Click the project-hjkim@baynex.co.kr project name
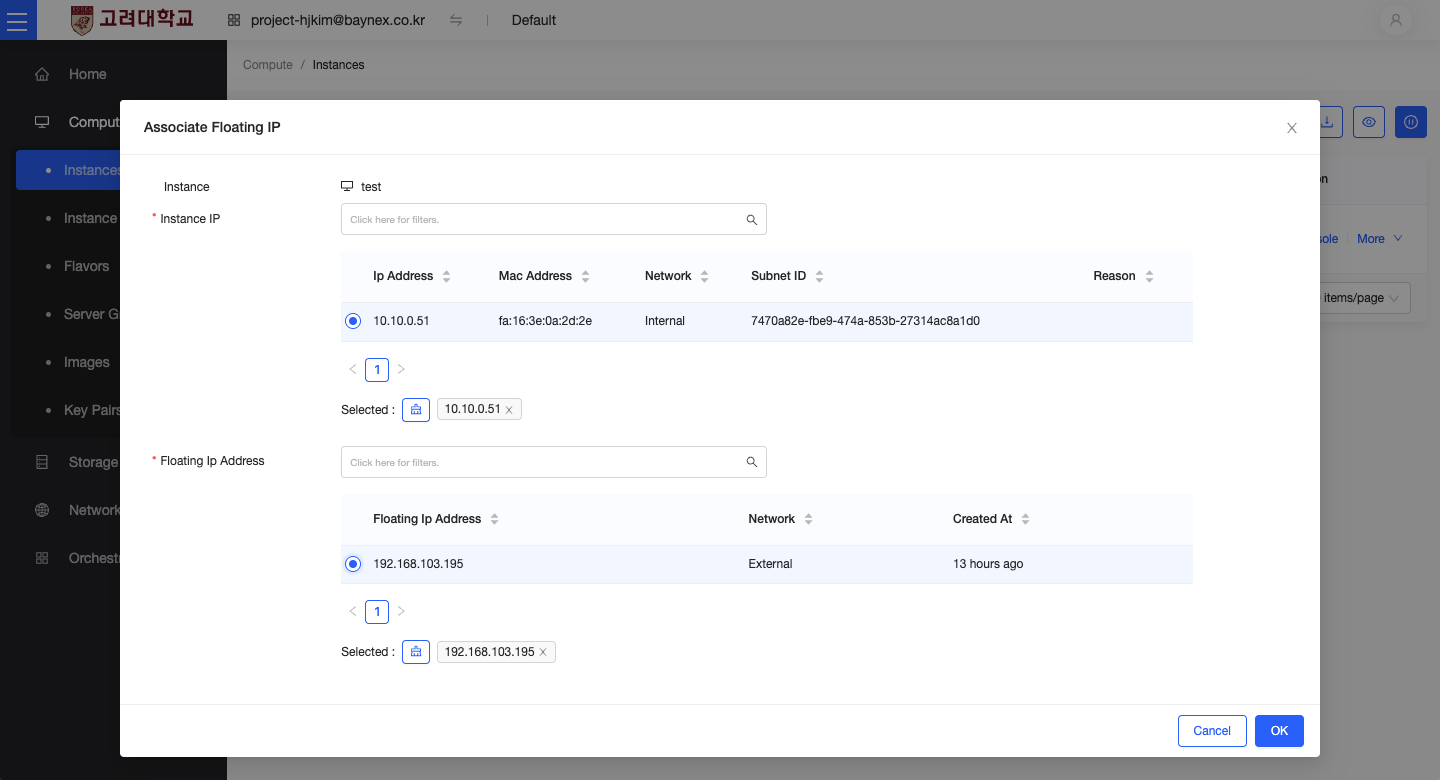 pyautogui.click(x=338, y=20)
